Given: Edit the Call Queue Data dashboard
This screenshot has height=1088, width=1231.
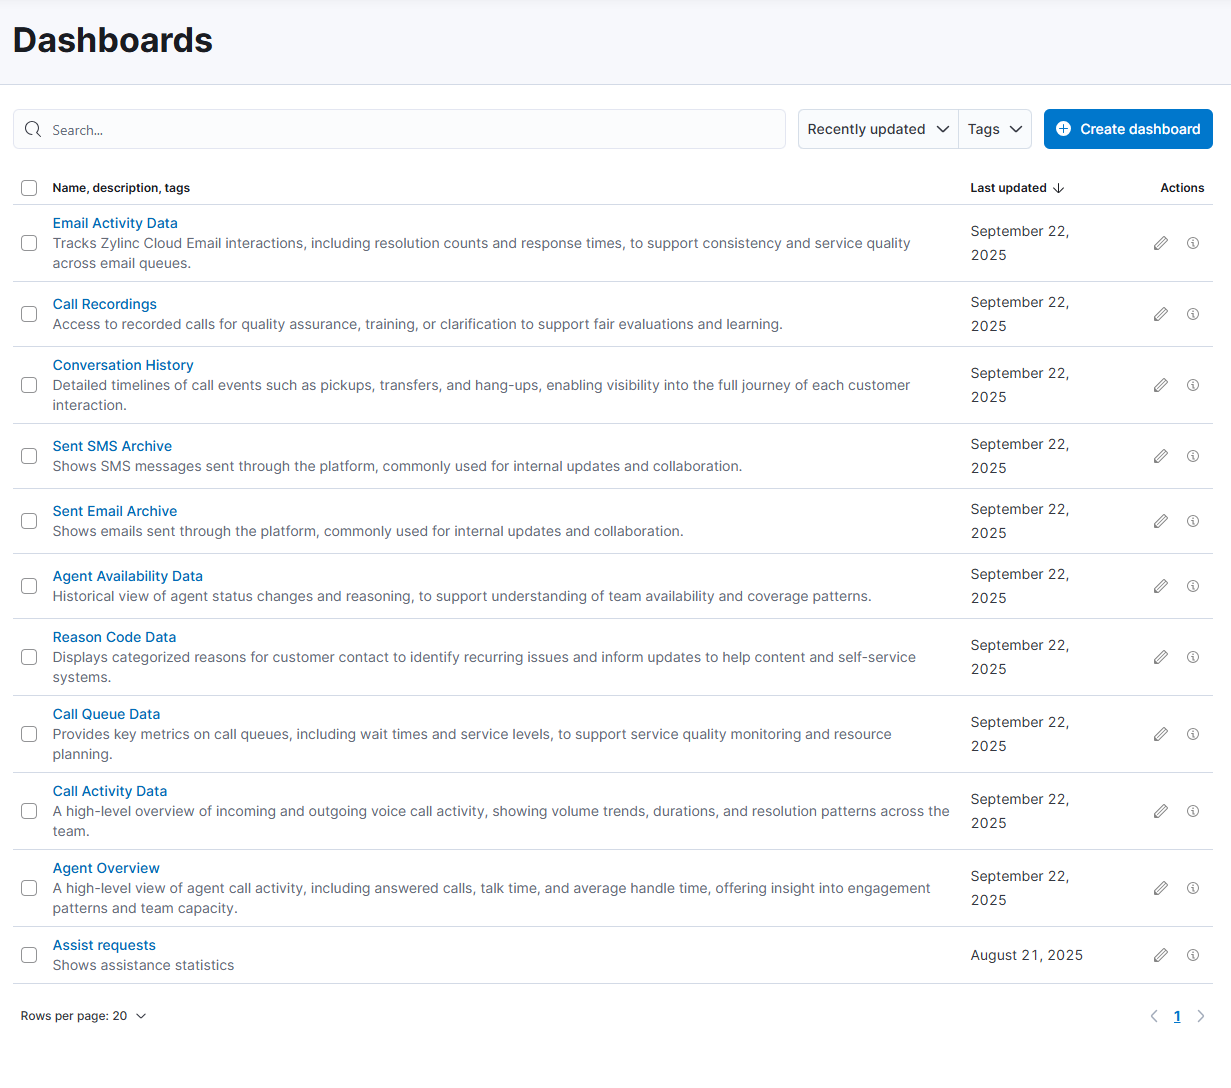Looking at the screenshot, I should (x=1161, y=734).
